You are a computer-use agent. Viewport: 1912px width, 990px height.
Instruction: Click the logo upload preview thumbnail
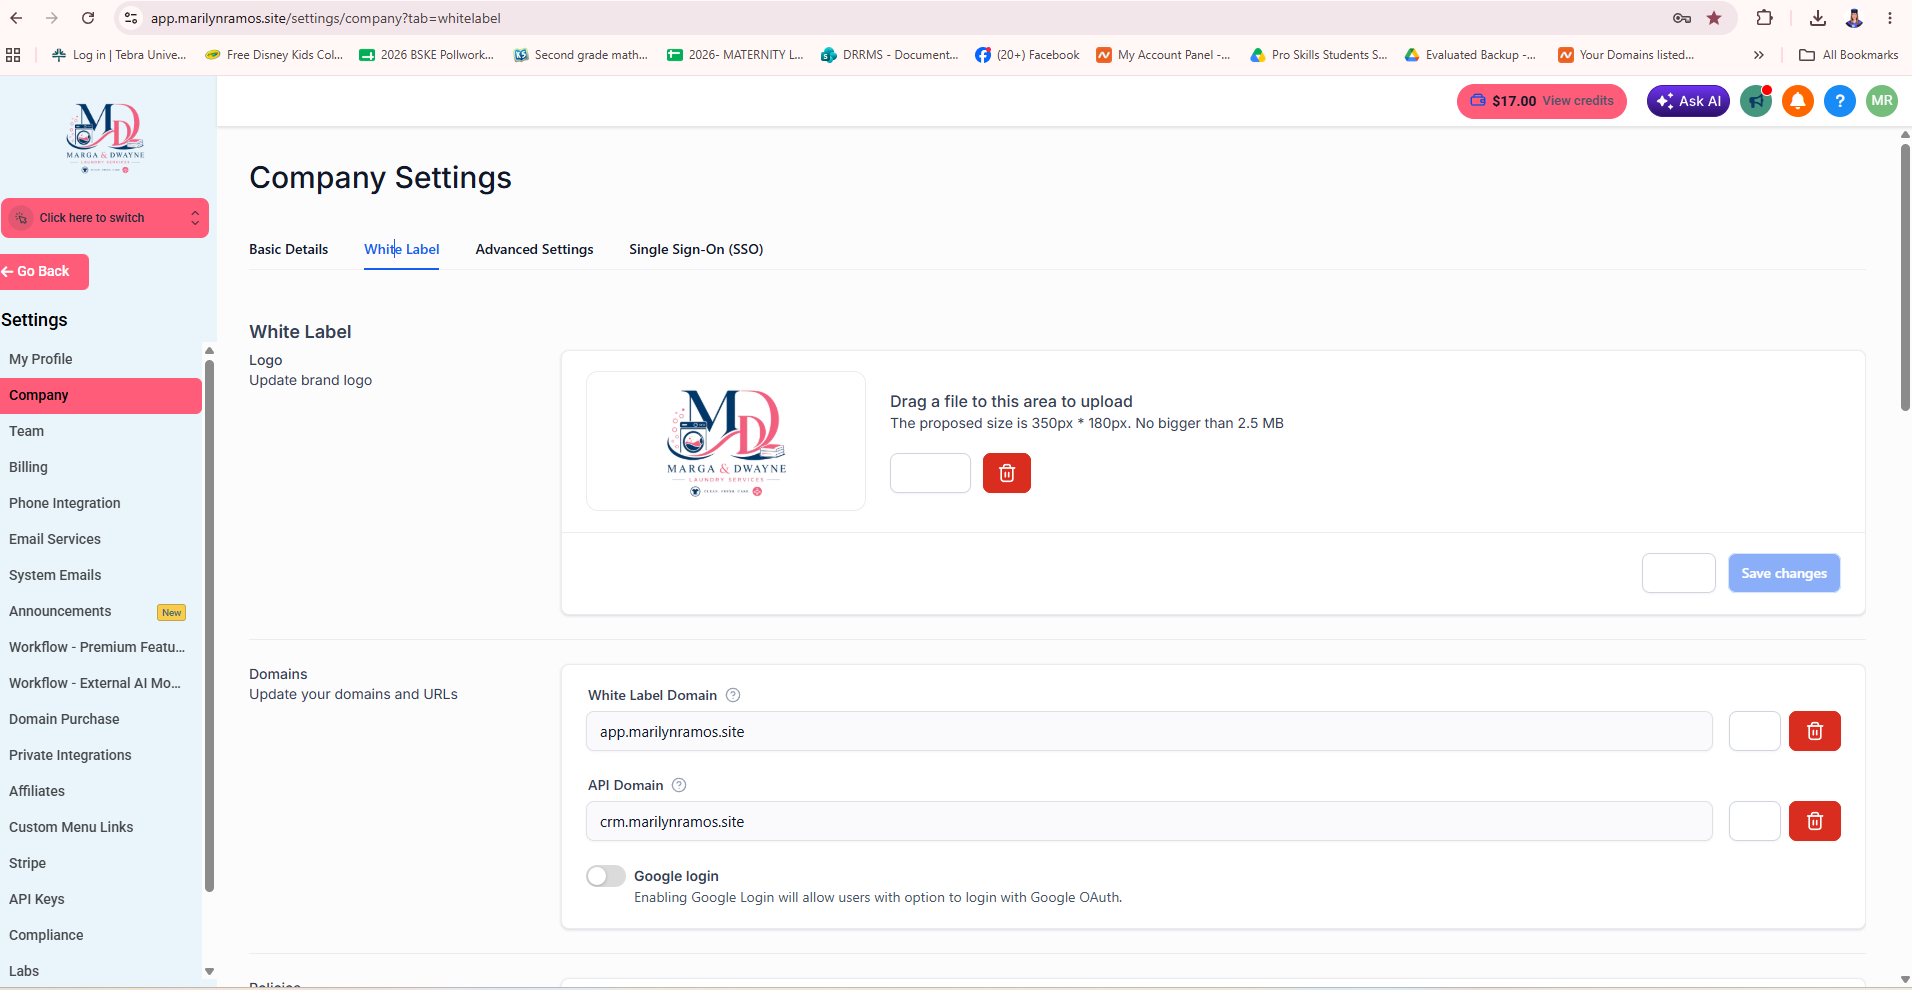(x=726, y=441)
